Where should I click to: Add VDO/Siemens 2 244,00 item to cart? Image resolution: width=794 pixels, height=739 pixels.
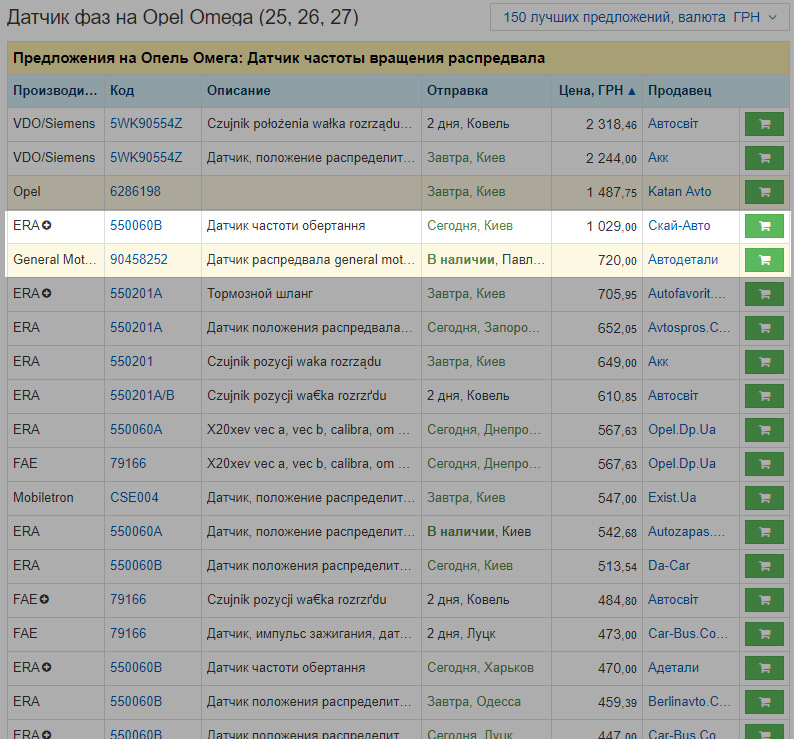pyautogui.click(x=764, y=158)
